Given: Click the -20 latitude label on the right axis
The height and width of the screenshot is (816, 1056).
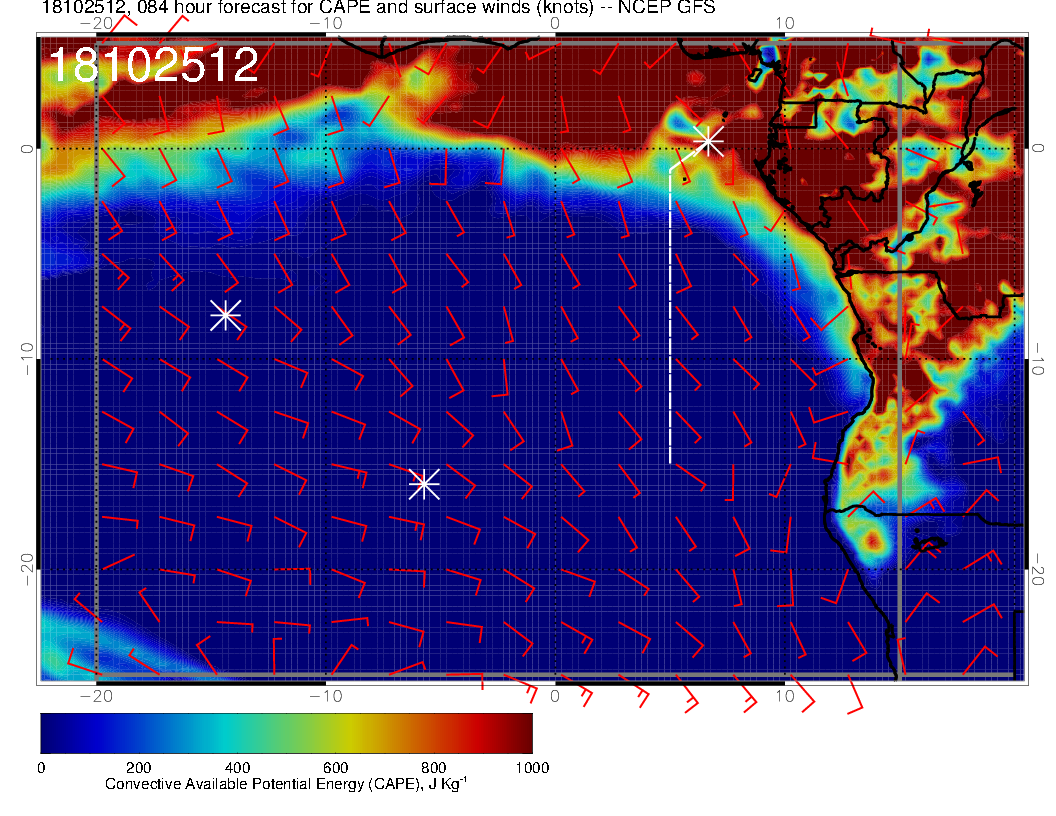Looking at the screenshot, I should (1040, 569).
